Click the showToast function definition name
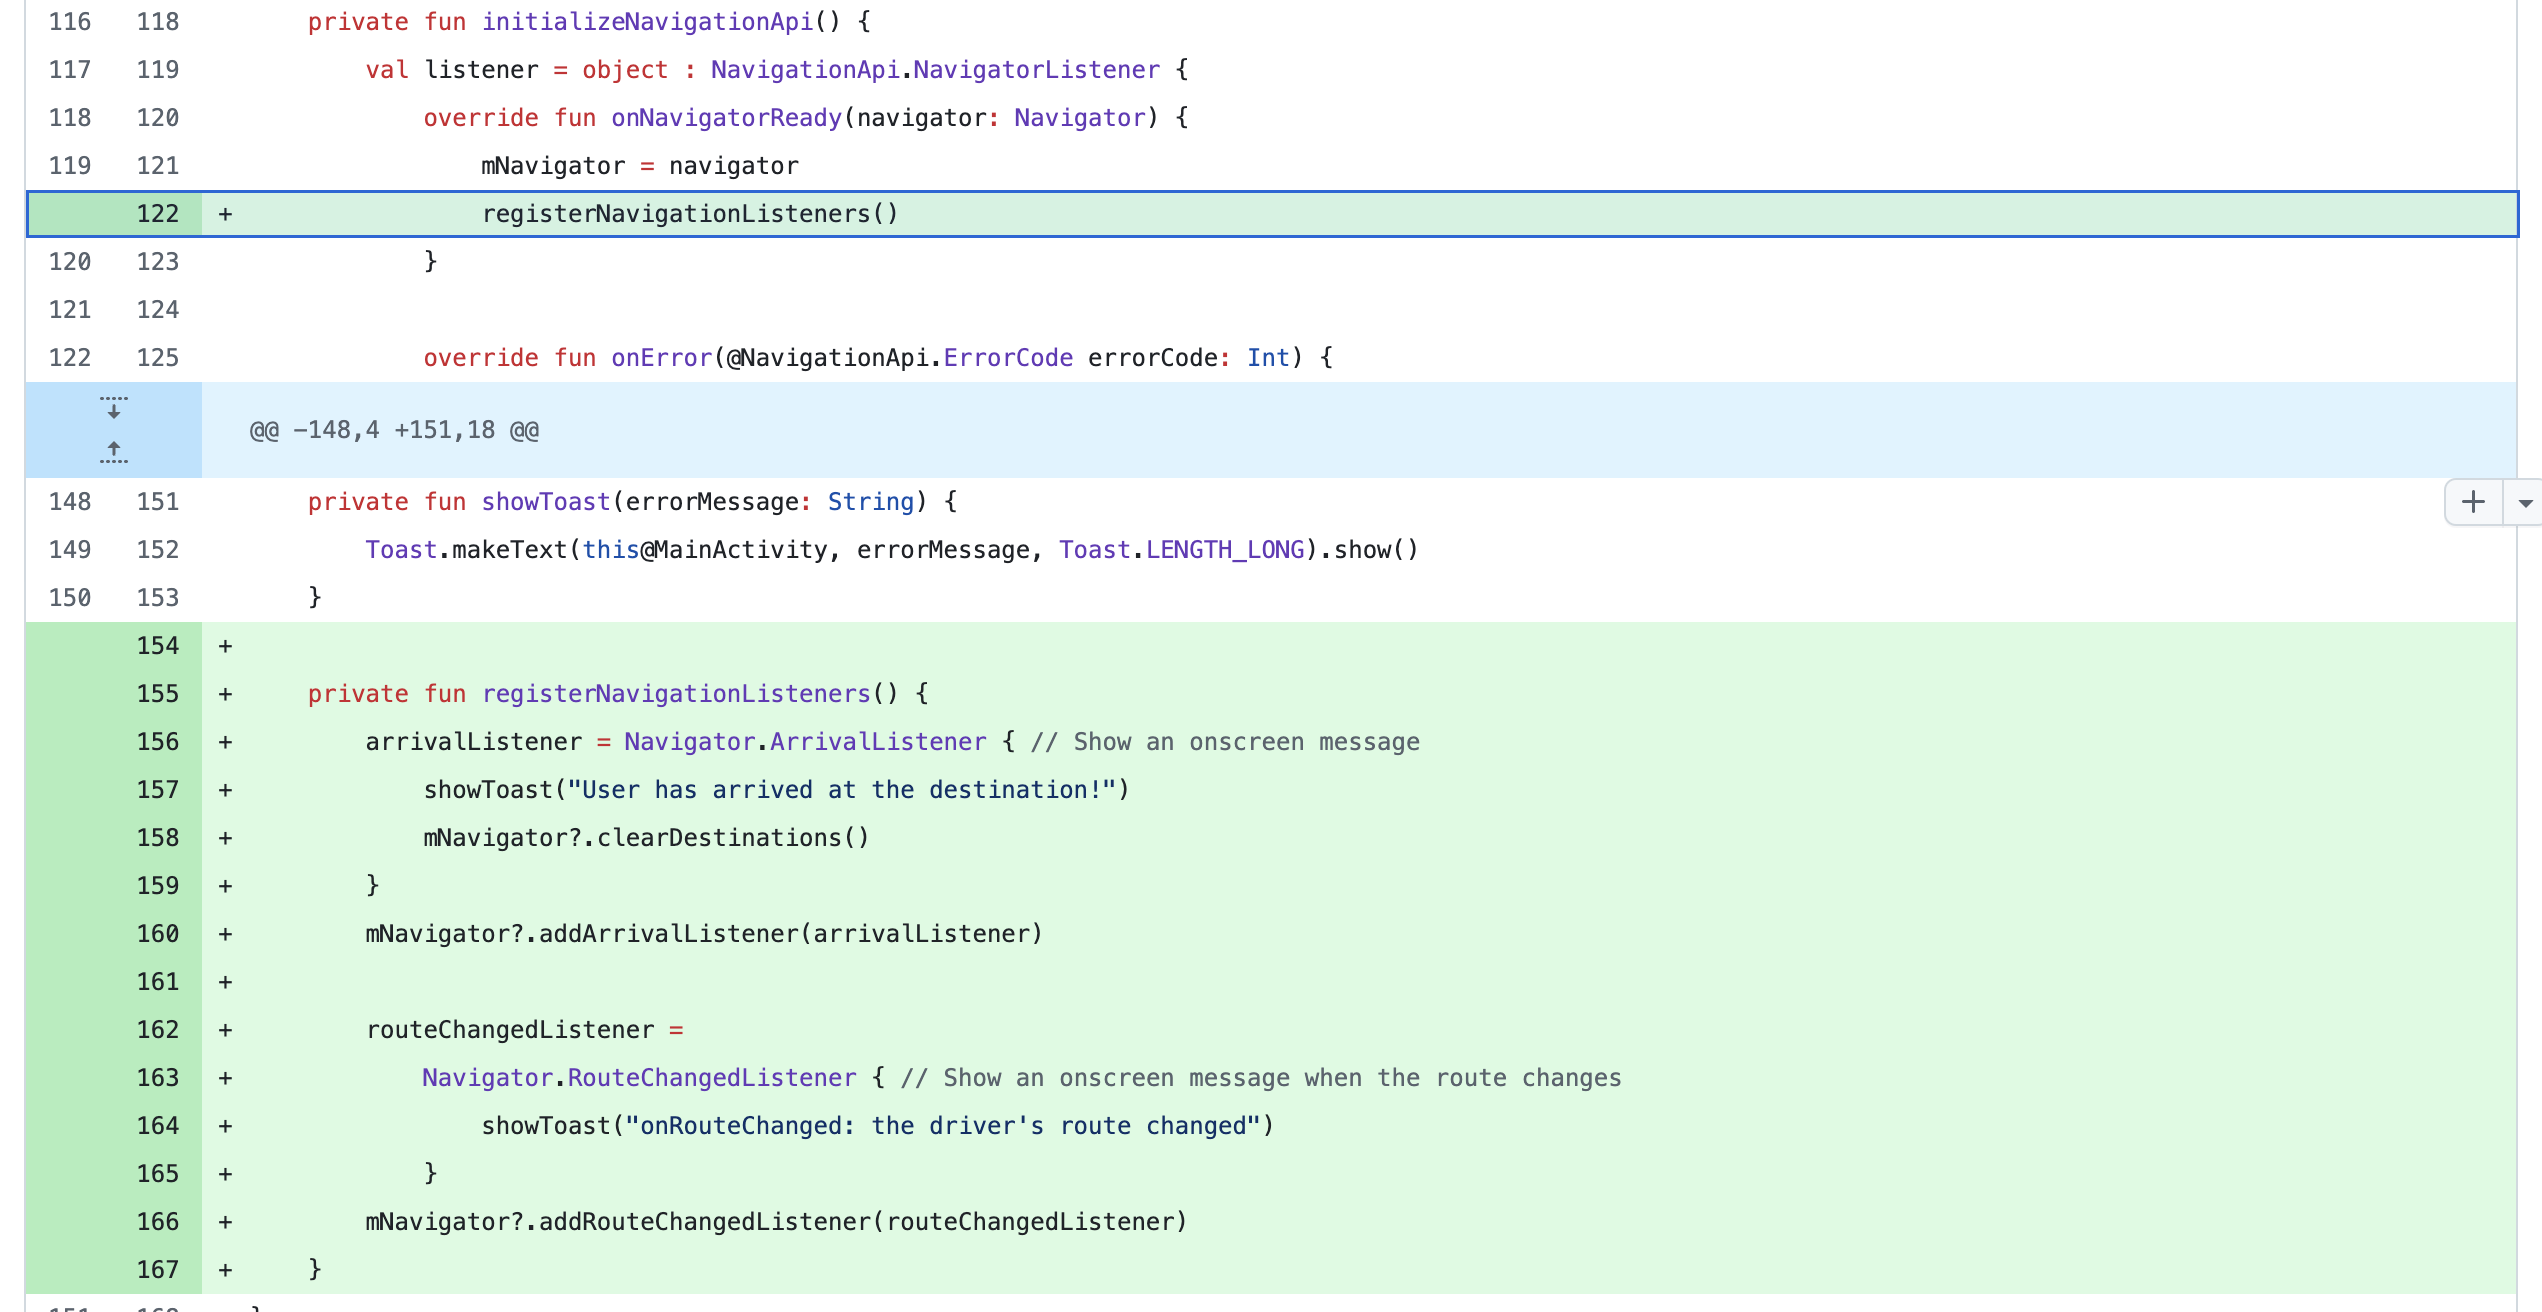This screenshot has width=2542, height=1312. pos(546,502)
